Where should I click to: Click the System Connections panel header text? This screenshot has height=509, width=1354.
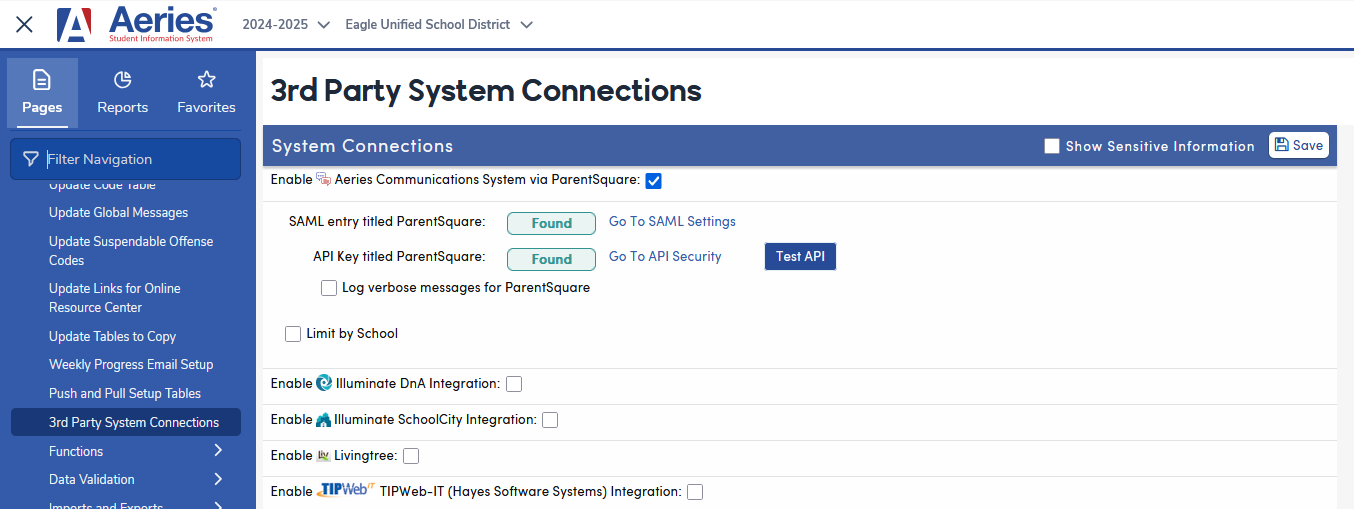click(362, 146)
